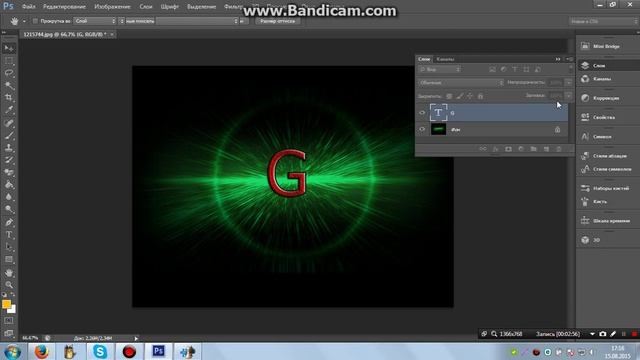
Task: Select the Move tool in the toolbox
Action: click(9, 49)
